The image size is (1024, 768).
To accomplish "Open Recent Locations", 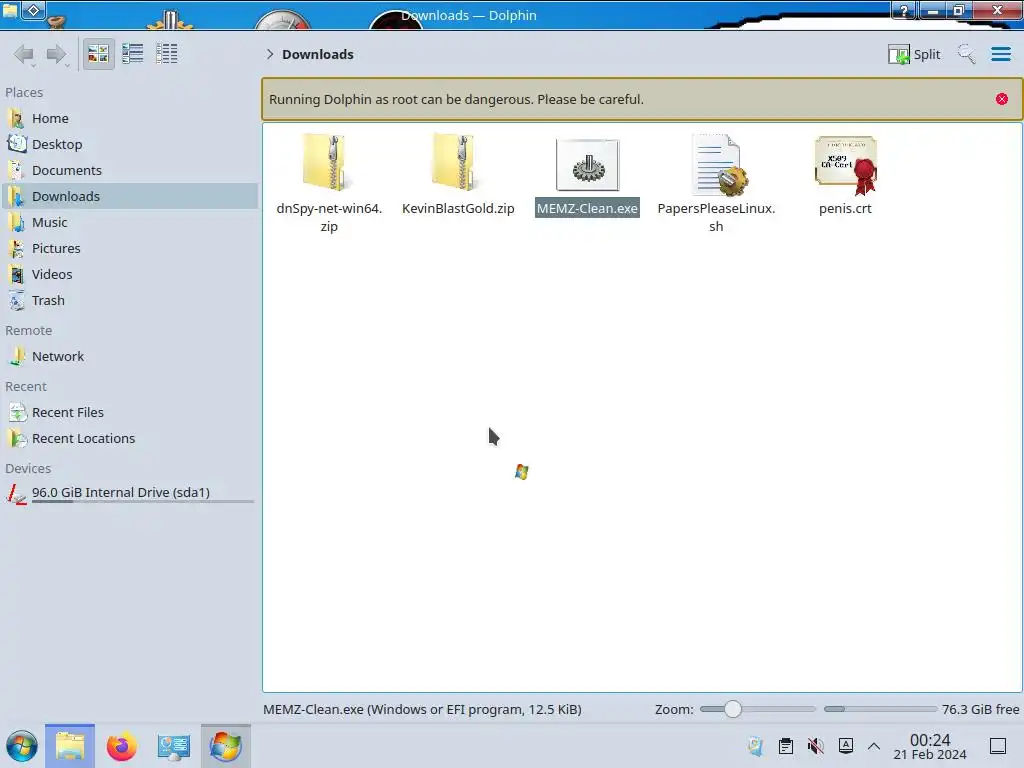I will tap(130, 439).
